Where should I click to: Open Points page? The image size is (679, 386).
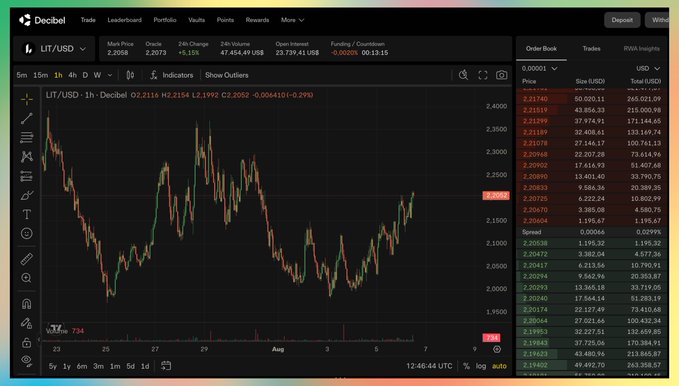tap(225, 20)
